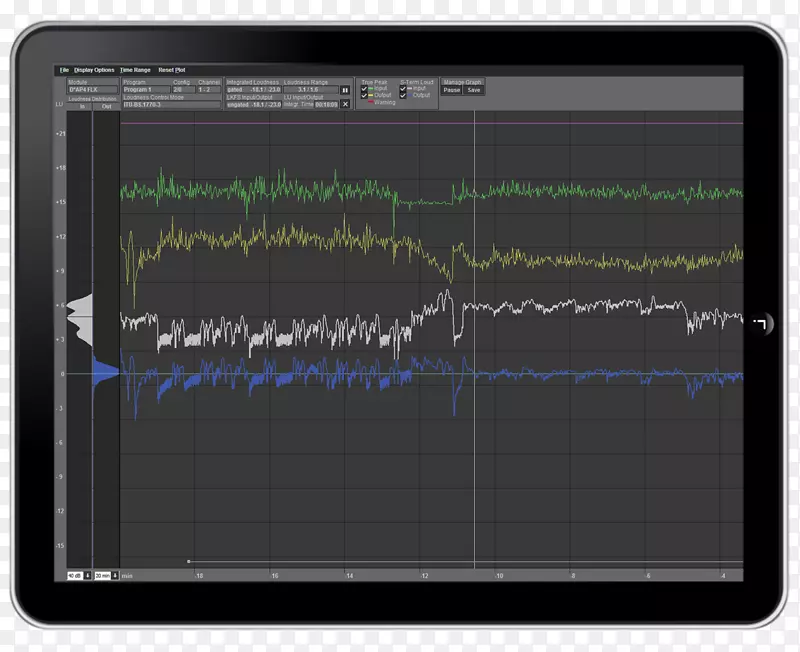
Task: Toggle True Peak Input checkbox
Action: (x=363, y=88)
